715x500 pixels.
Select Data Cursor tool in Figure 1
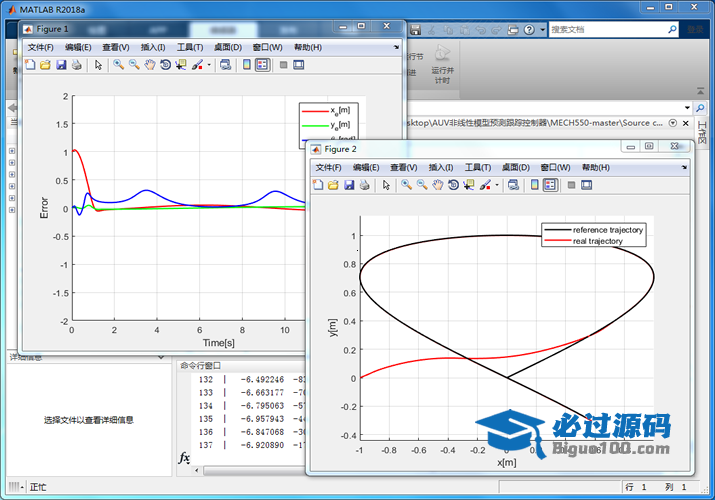point(181,65)
